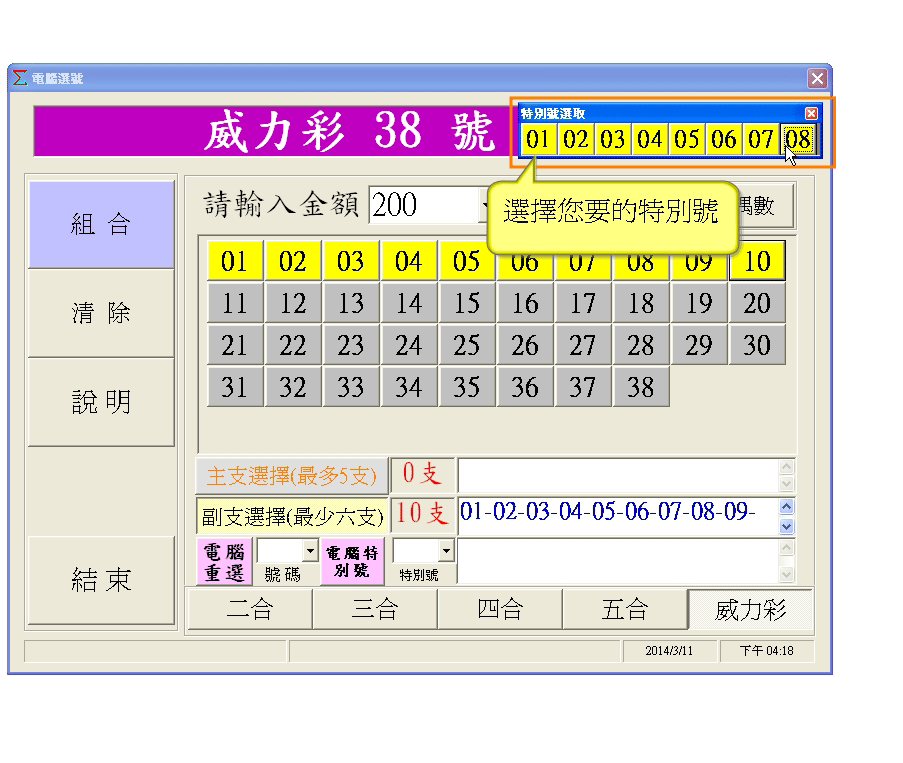The image size is (903, 763).
Task: Select number 38 in grid
Action: tap(641, 387)
